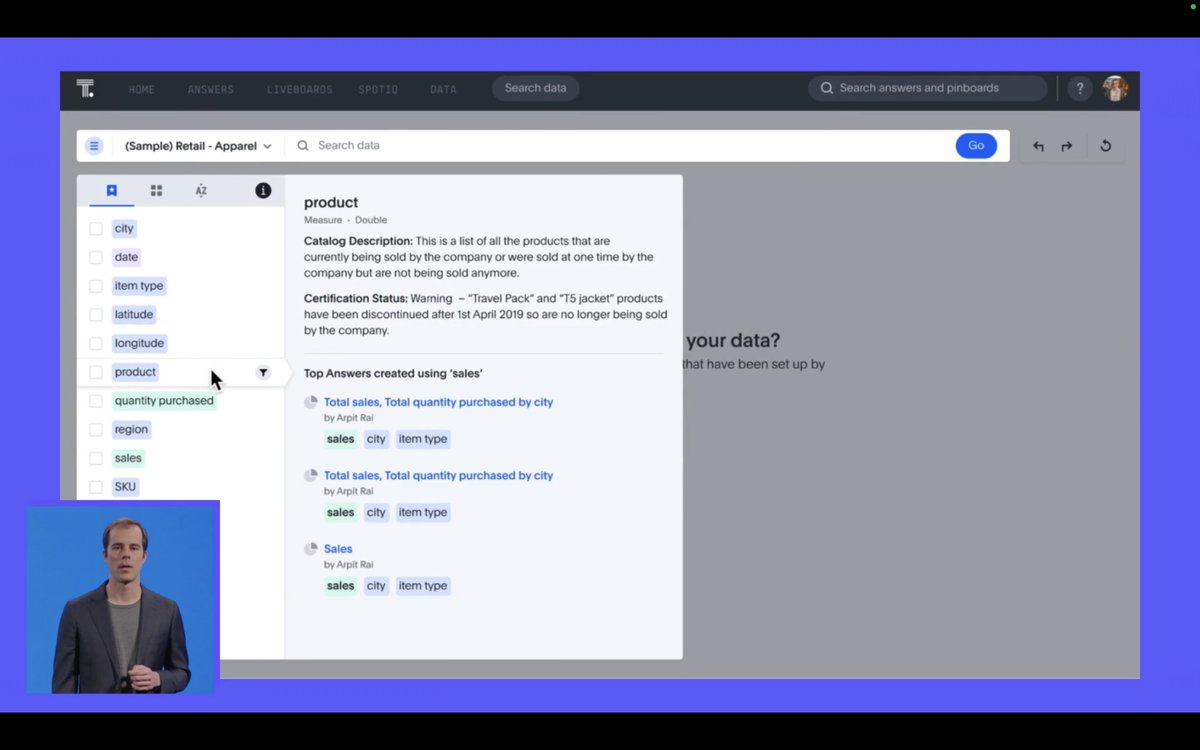Click the undo arrow above the search bar
Screen dimensions: 1200x750
1038,145
